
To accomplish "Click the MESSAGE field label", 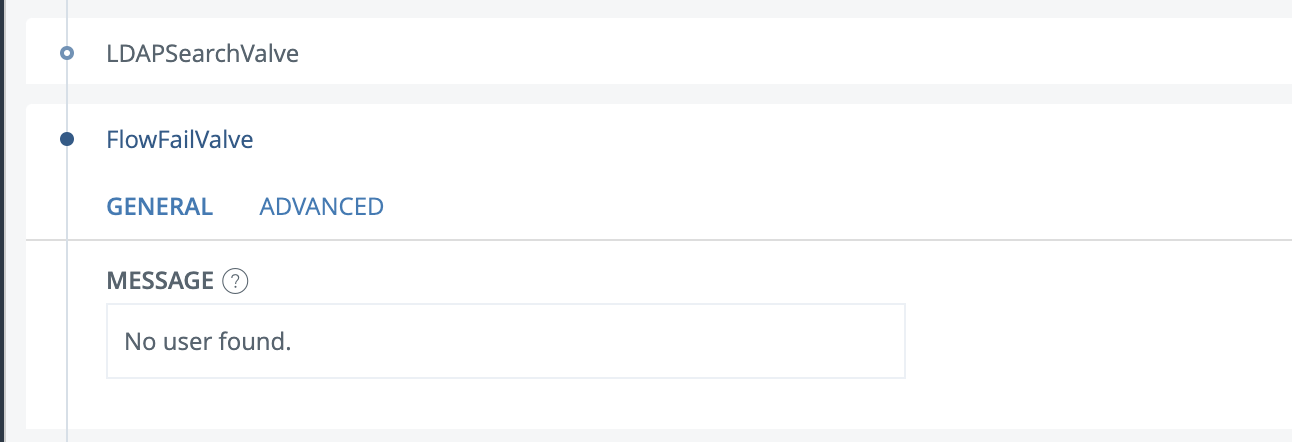I will (160, 281).
